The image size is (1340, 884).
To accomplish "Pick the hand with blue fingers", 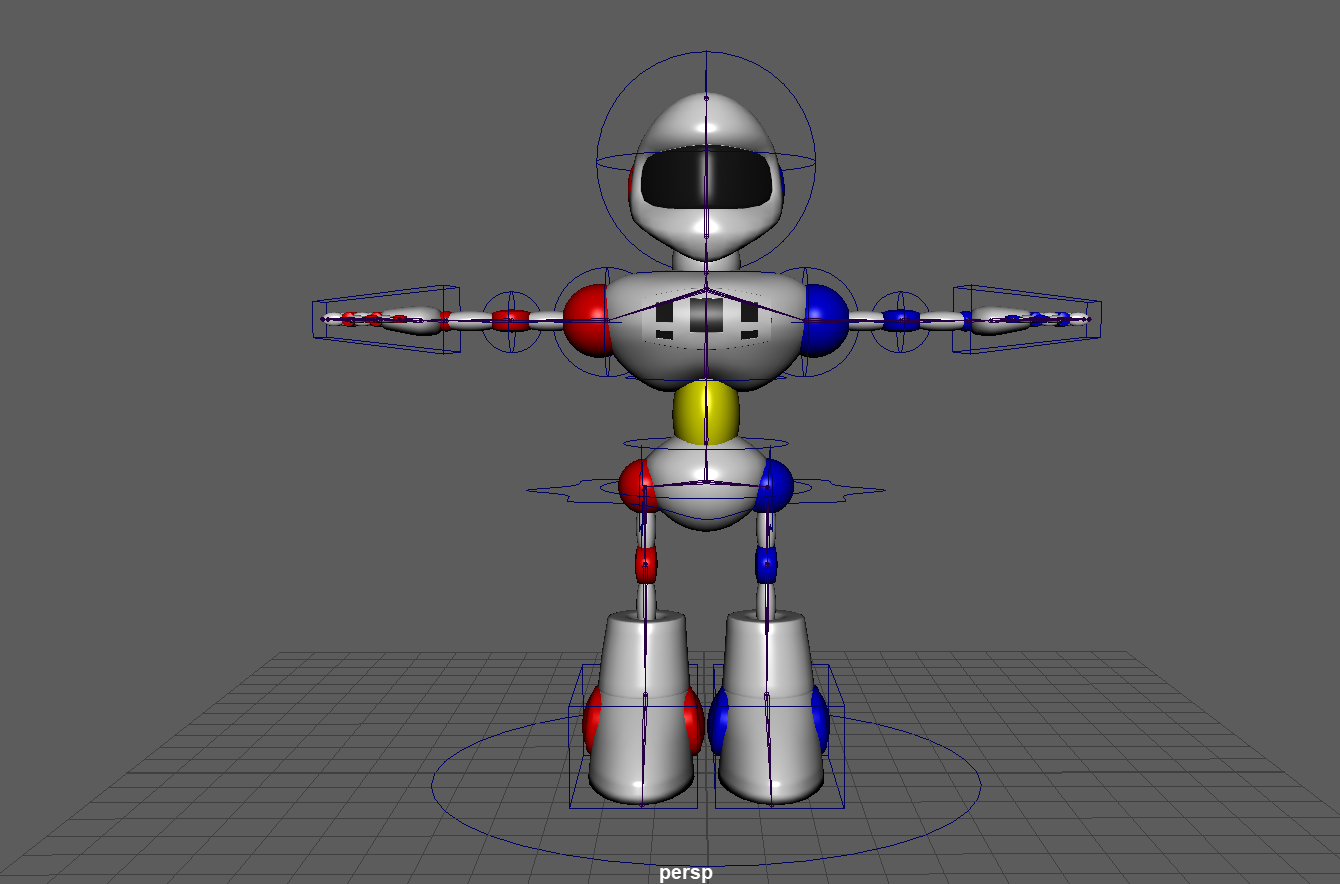I will tap(1030, 320).
